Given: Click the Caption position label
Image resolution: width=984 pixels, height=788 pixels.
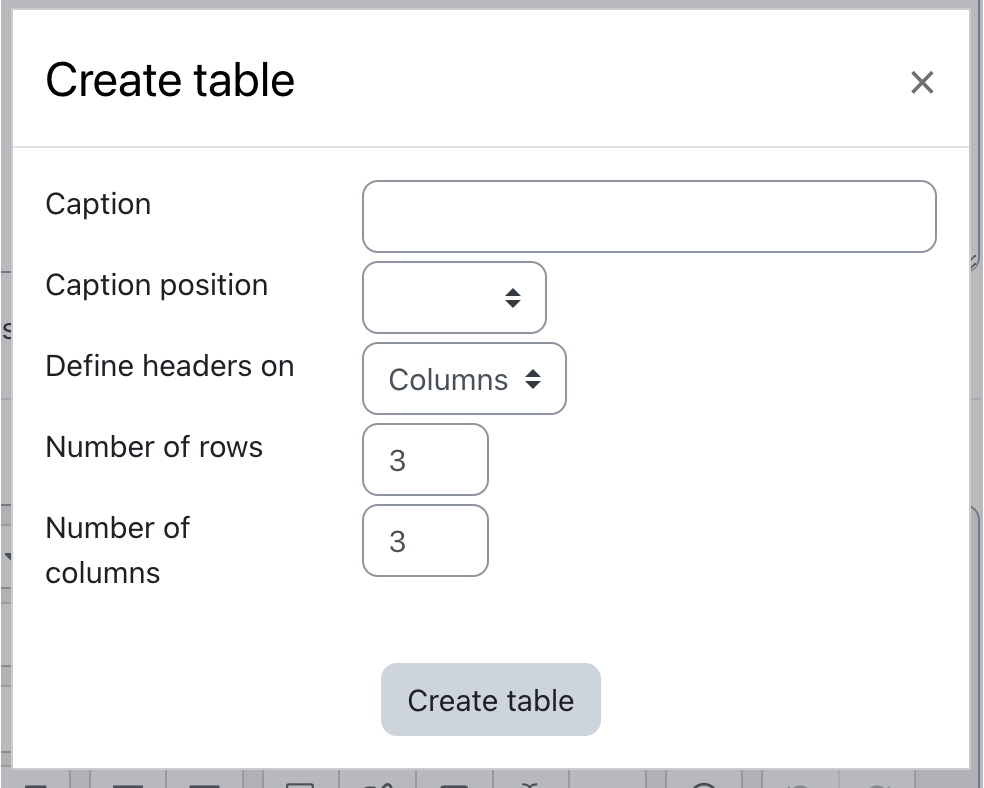Looking at the screenshot, I should tap(156, 285).
